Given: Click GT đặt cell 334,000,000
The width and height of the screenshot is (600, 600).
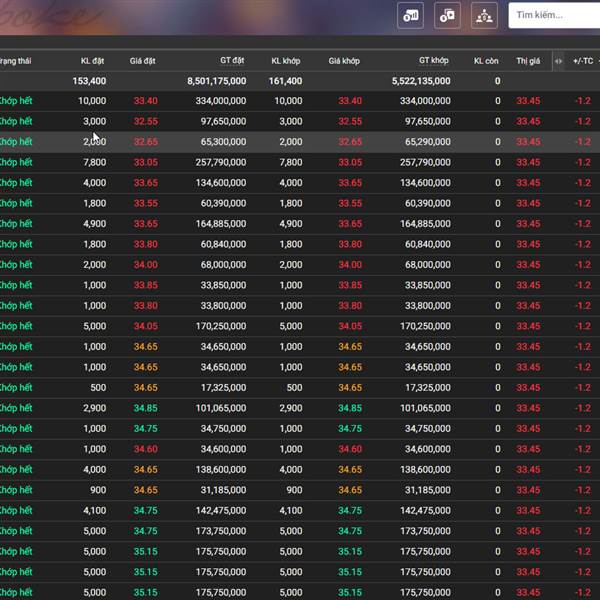Looking at the screenshot, I should coord(221,101).
